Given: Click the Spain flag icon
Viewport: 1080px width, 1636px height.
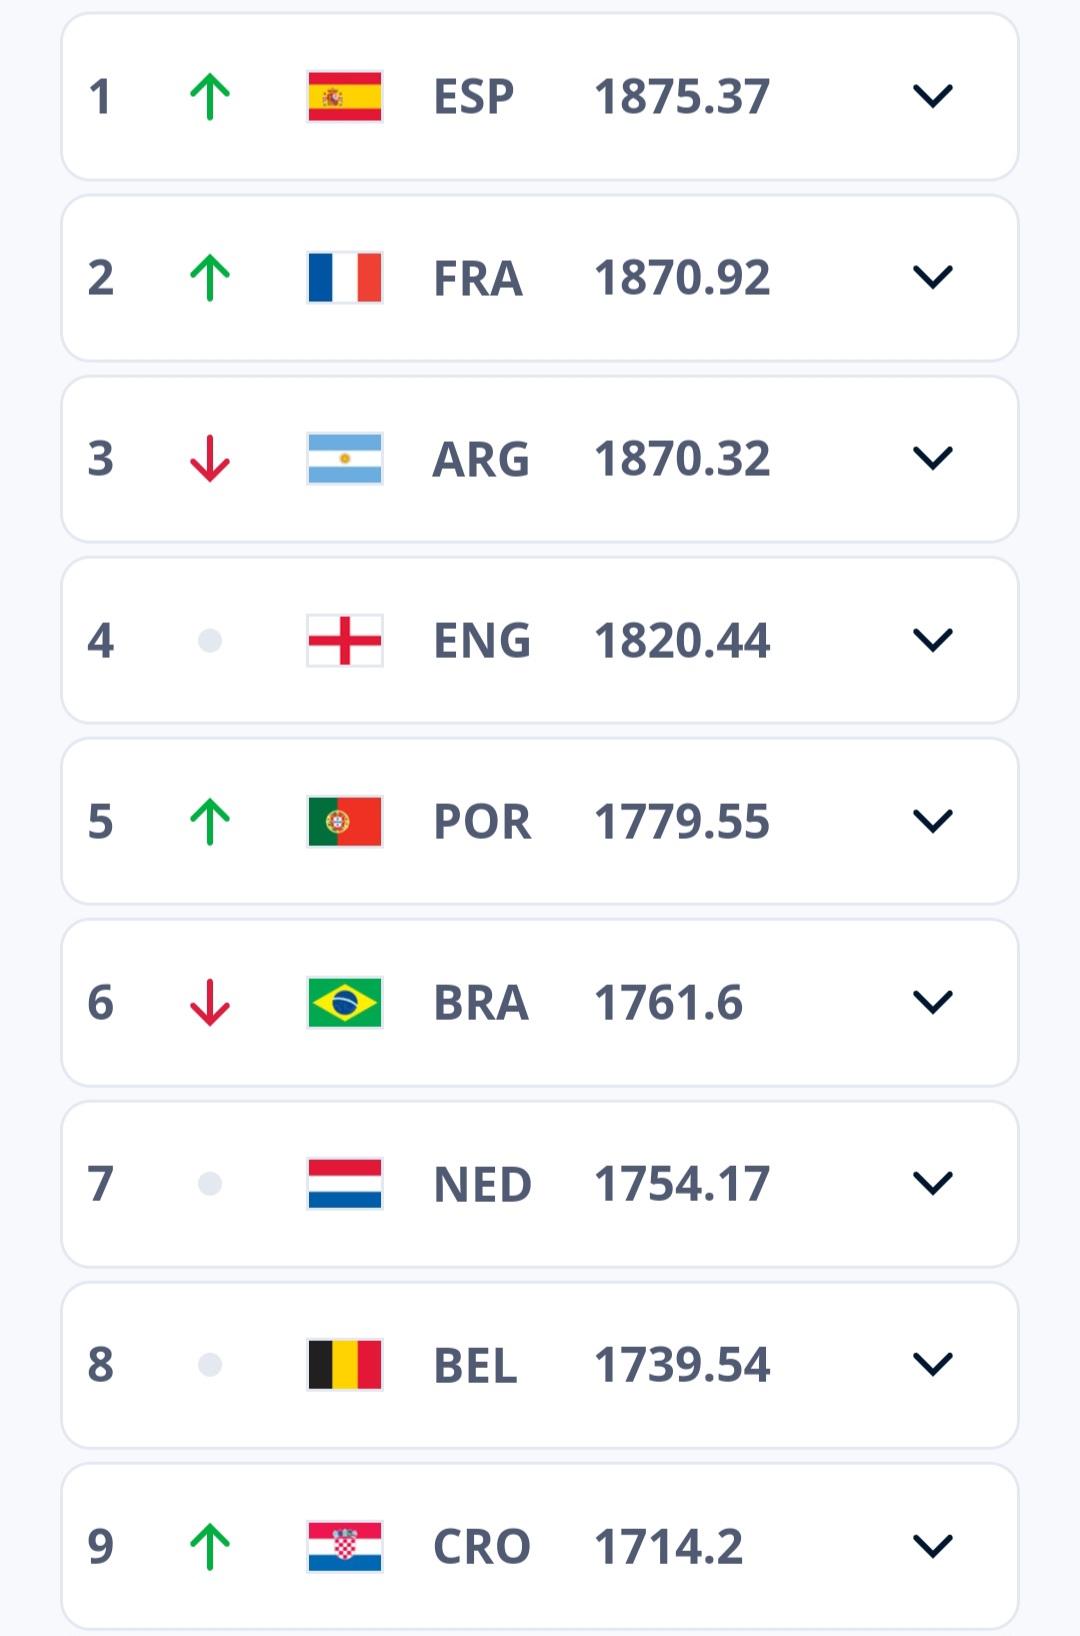Looking at the screenshot, I should click(x=345, y=96).
